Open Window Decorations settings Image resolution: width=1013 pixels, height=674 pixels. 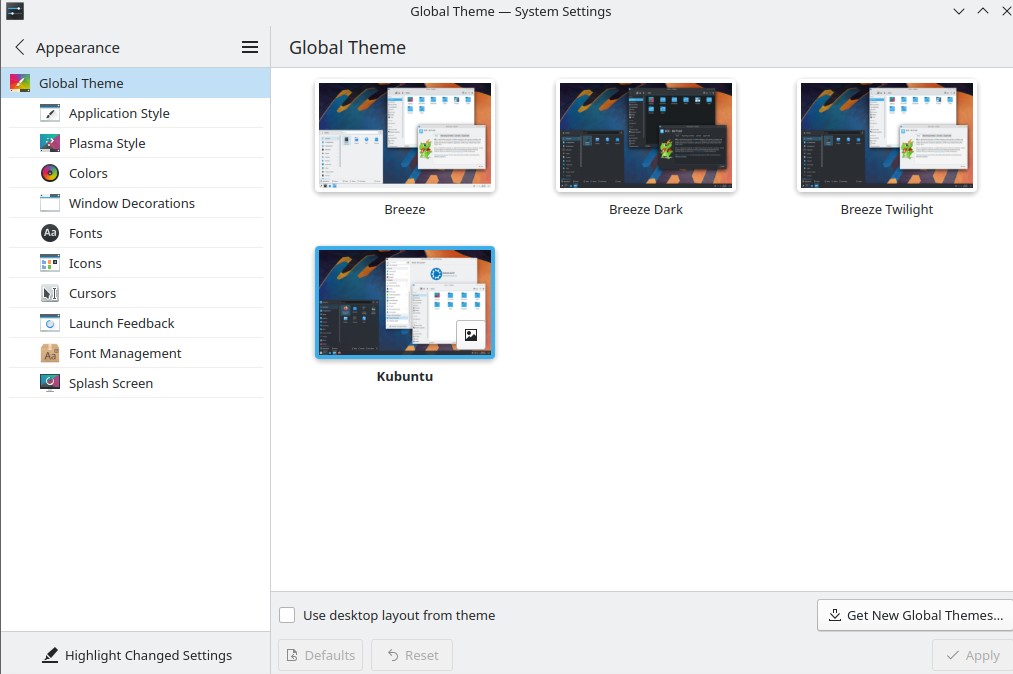click(x=136, y=203)
